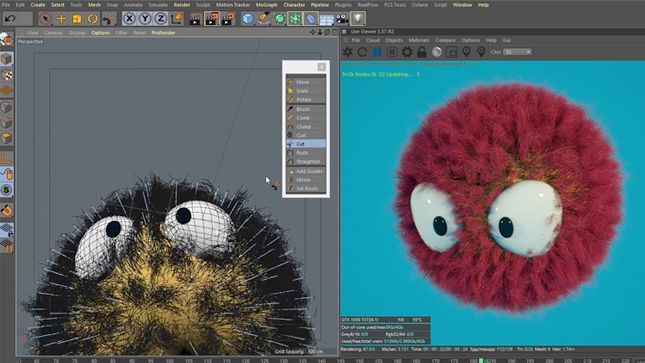Click the Make Editable icon in left sidebar
The image size is (645, 363).
coord(6,40)
